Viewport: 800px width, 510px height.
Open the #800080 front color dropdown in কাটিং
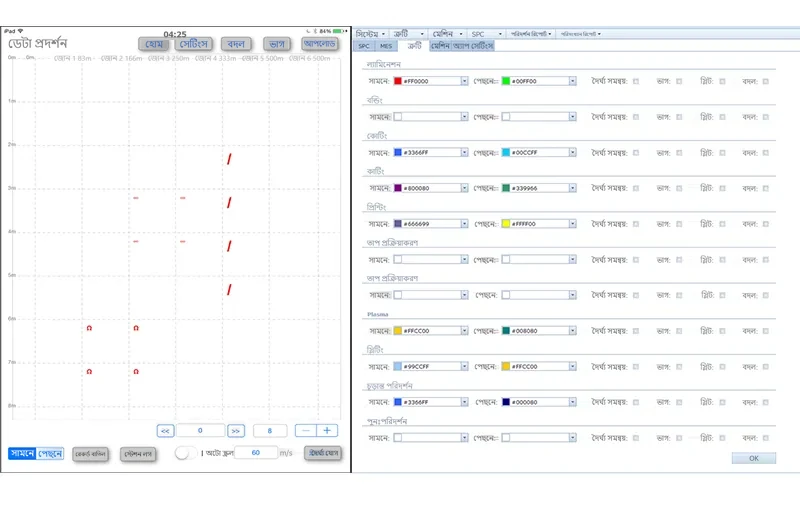(x=464, y=188)
